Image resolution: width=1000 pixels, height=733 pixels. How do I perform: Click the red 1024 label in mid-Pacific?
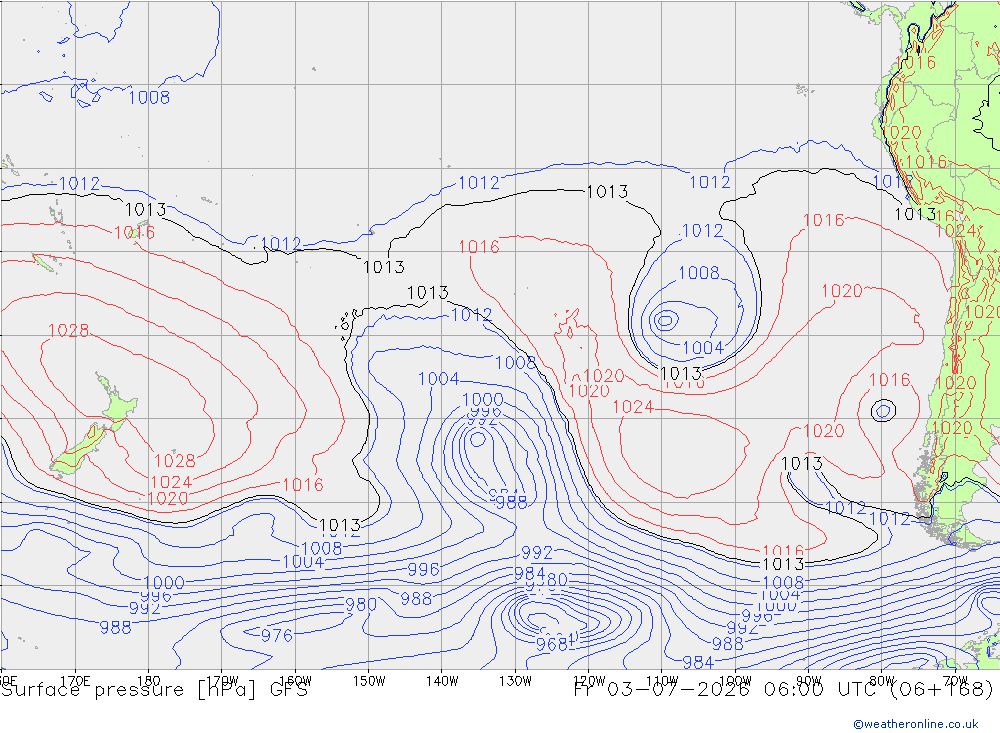pyautogui.click(x=633, y=407)
